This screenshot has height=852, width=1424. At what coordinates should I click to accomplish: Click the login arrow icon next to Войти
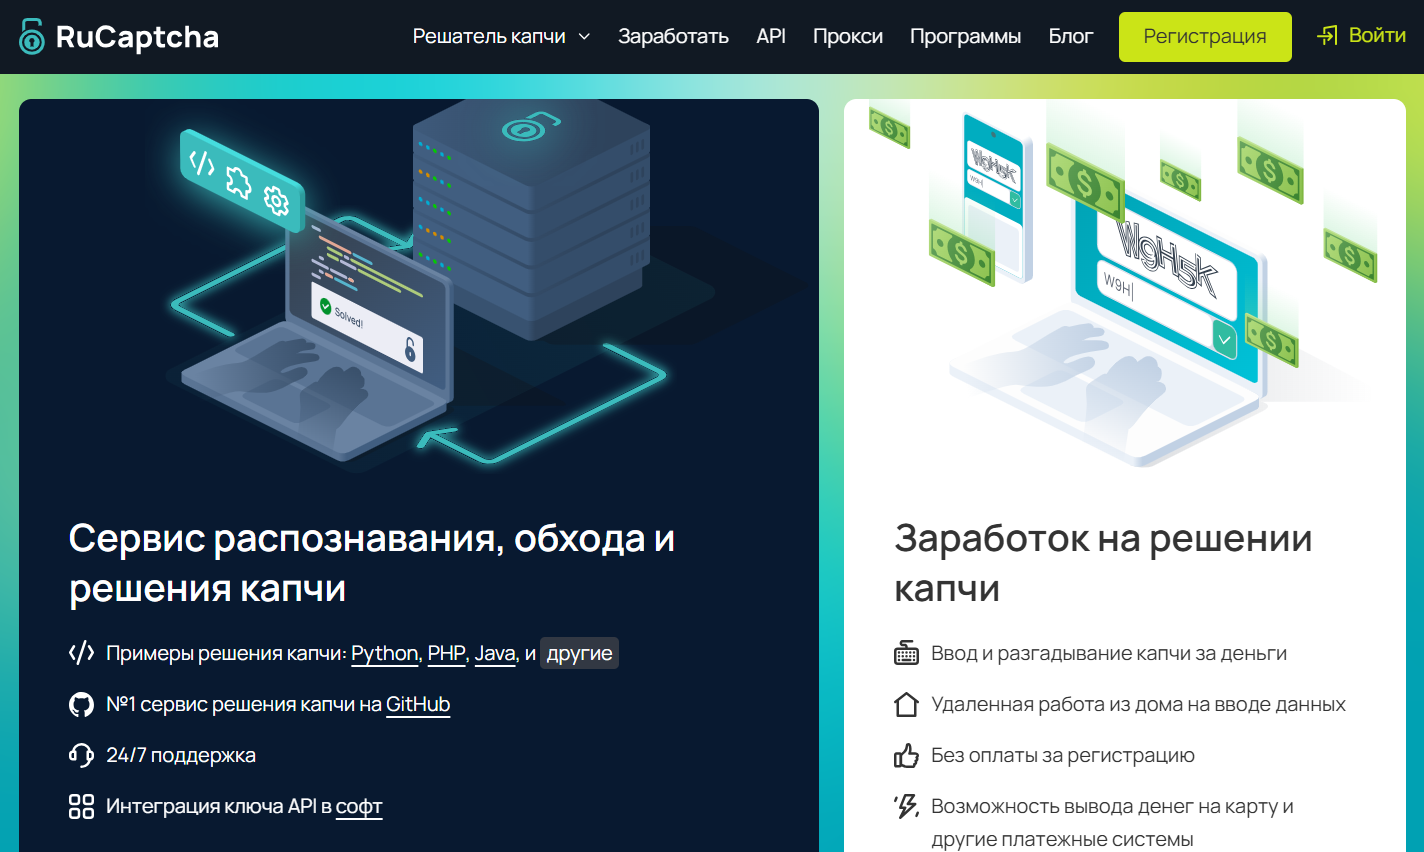1328,35
